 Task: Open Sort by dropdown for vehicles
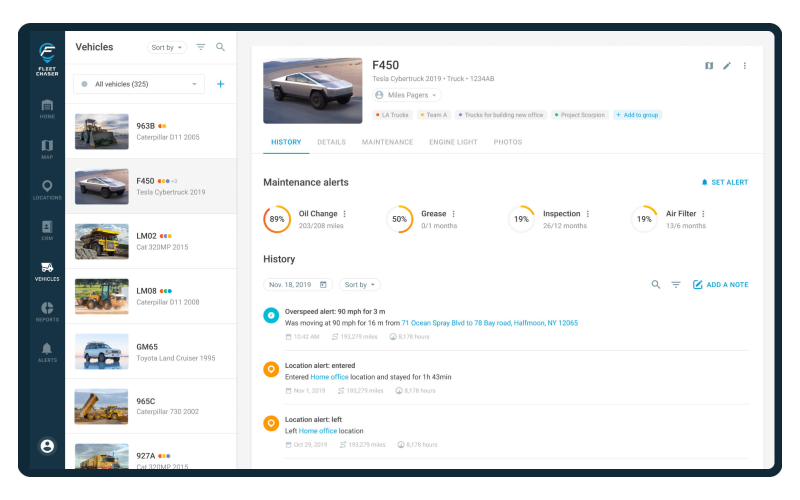pos(166,47)
